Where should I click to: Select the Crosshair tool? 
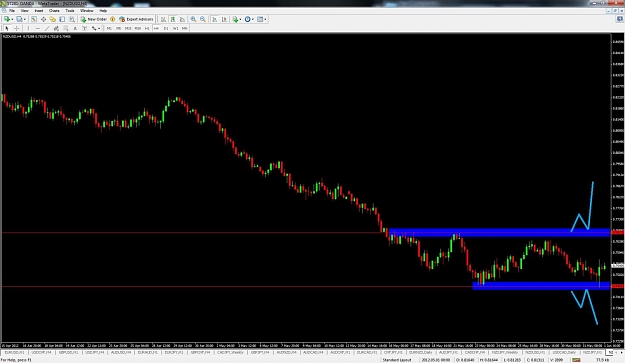click(16, 28)
